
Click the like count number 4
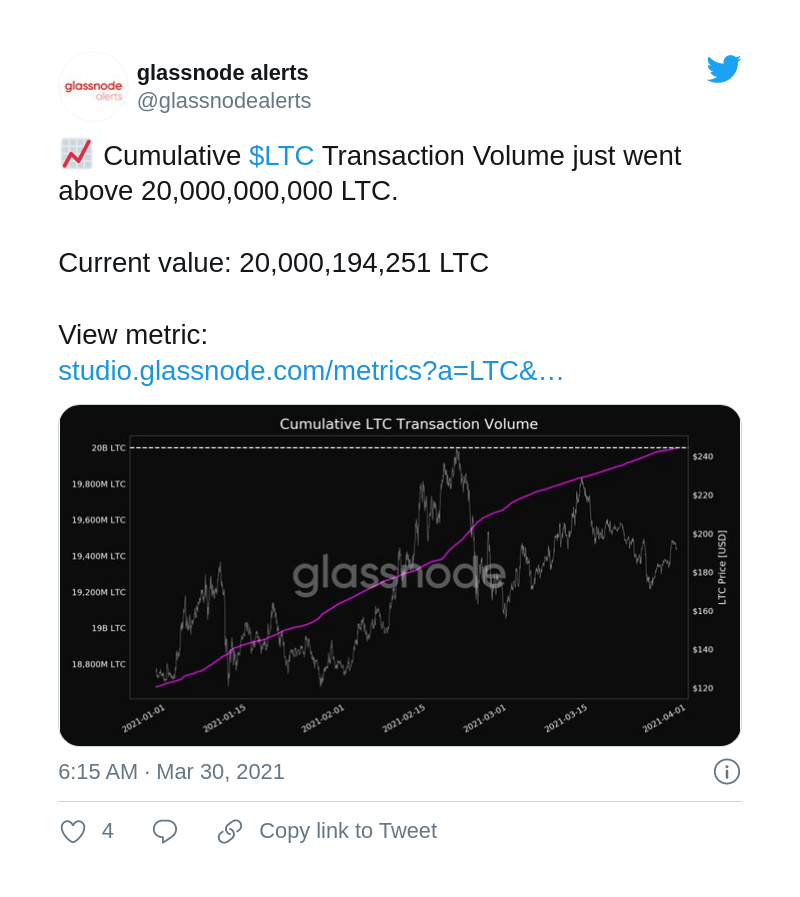[x=107, y=831]
